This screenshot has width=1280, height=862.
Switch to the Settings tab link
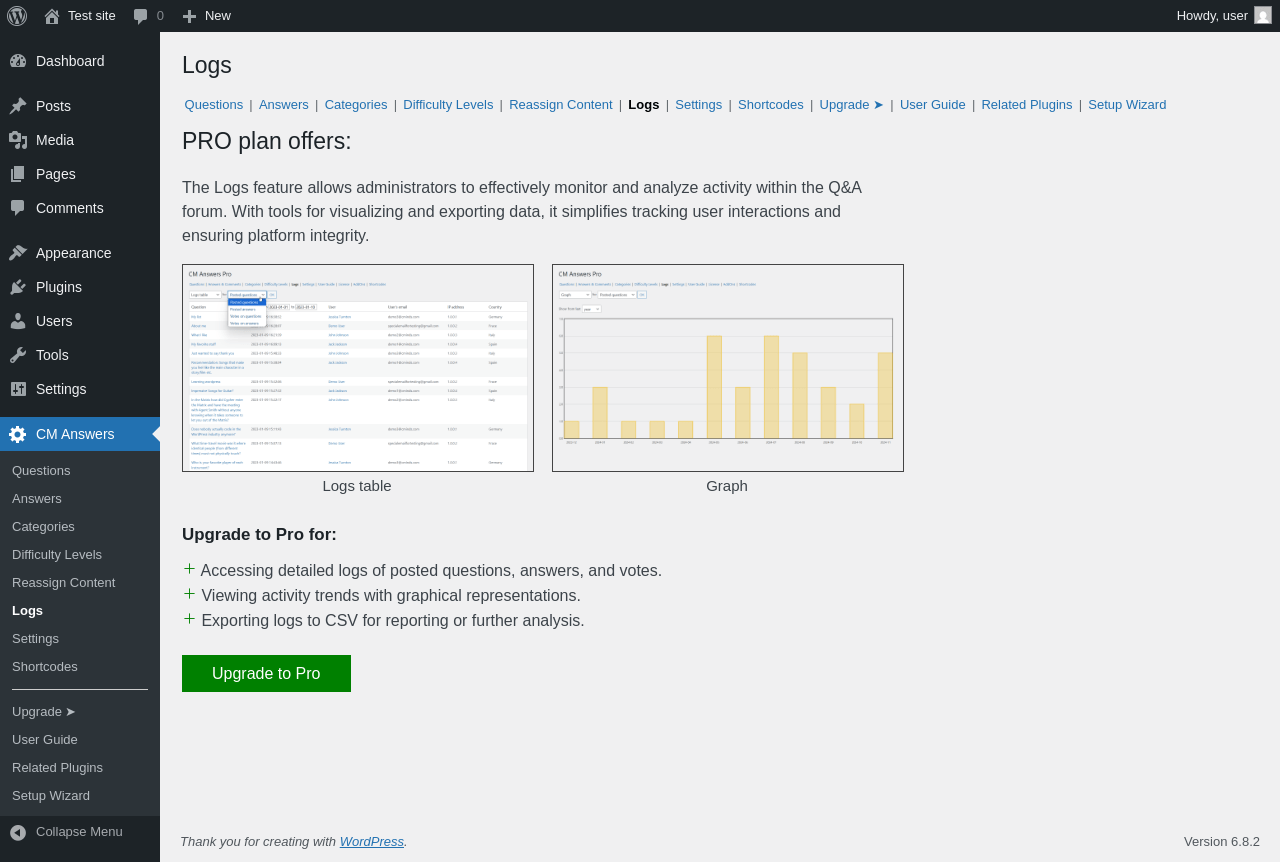point(699,104)
